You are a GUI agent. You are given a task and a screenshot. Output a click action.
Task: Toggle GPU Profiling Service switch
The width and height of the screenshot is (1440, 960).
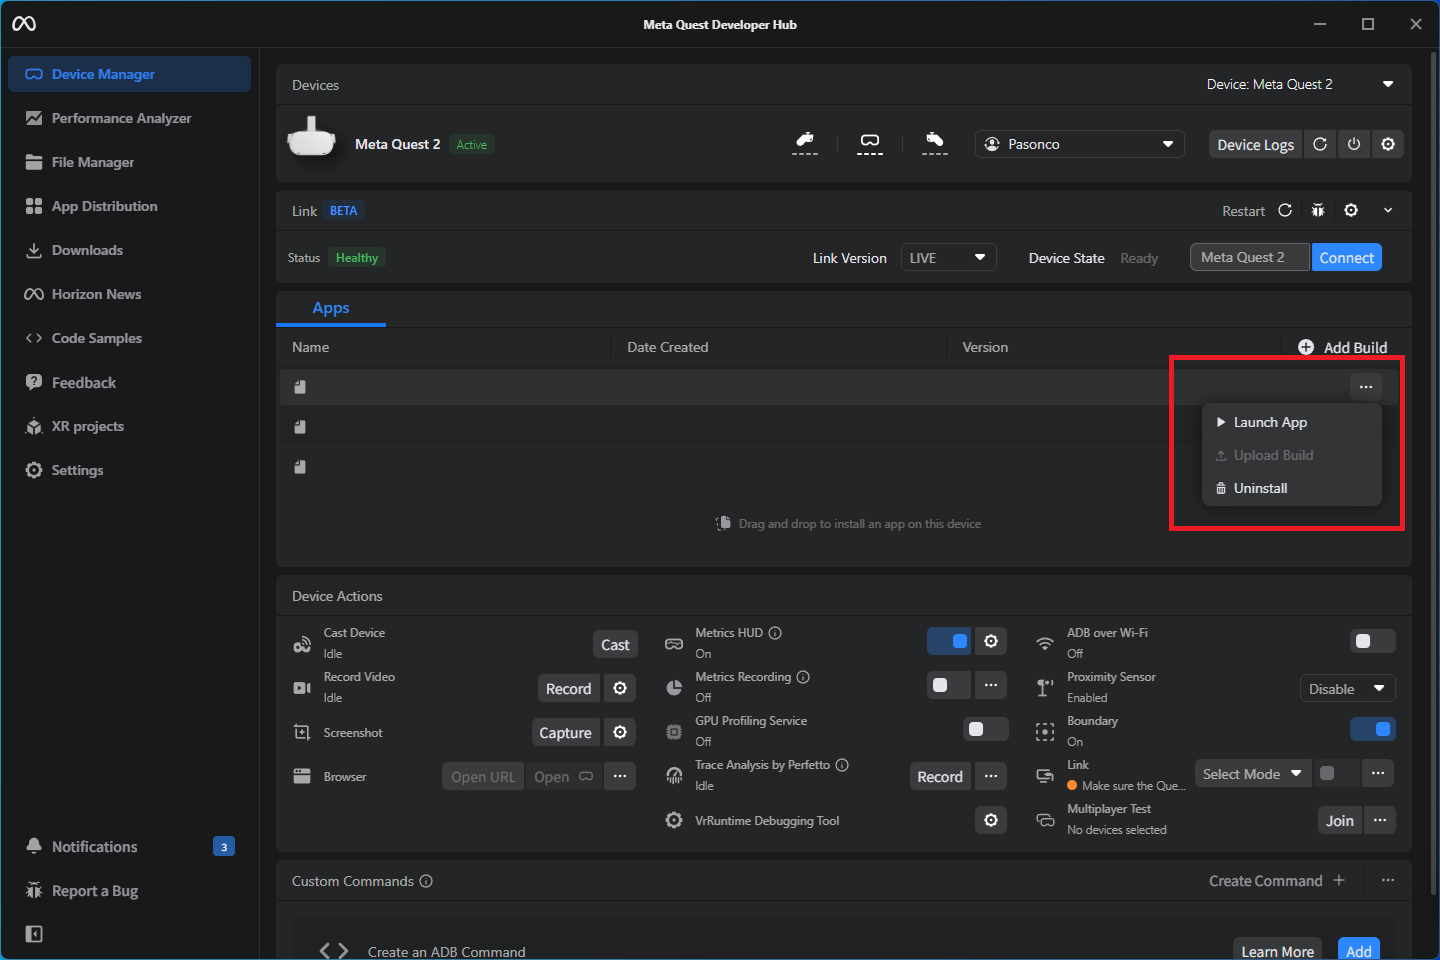(986, 729)
